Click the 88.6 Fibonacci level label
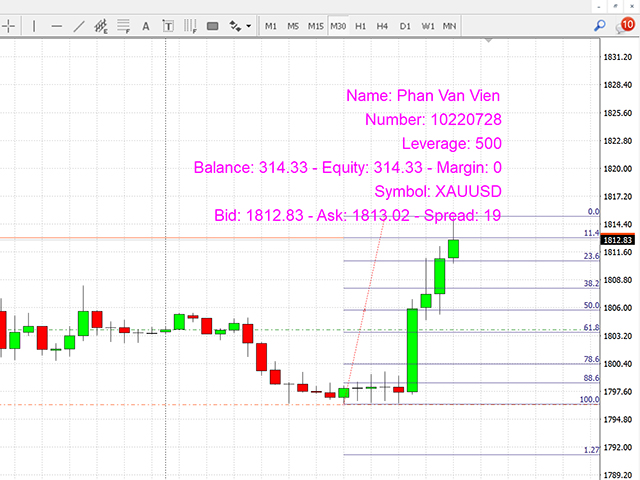Image resolution: width=640 pixels, height=480 pixels. click(591, 378)
